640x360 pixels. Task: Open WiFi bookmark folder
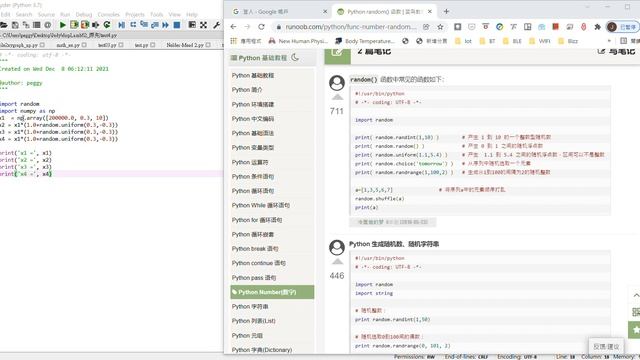540,41
